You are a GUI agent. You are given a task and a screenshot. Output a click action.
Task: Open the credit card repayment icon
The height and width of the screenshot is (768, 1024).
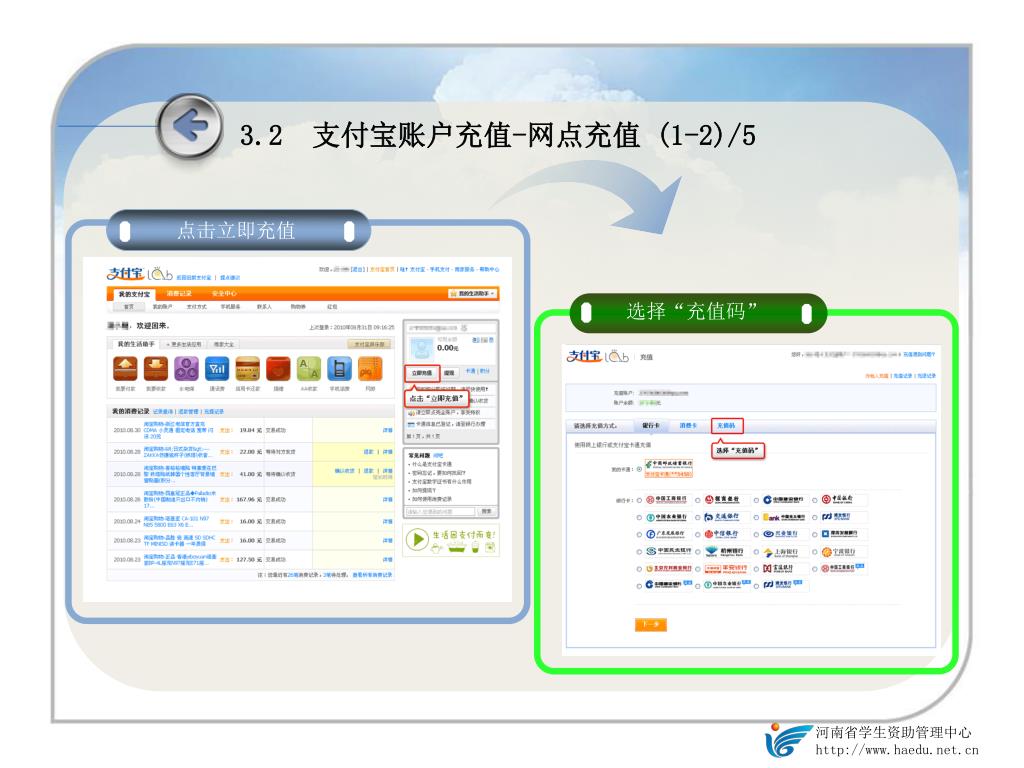pyautogui.click(x=248, y=369)
